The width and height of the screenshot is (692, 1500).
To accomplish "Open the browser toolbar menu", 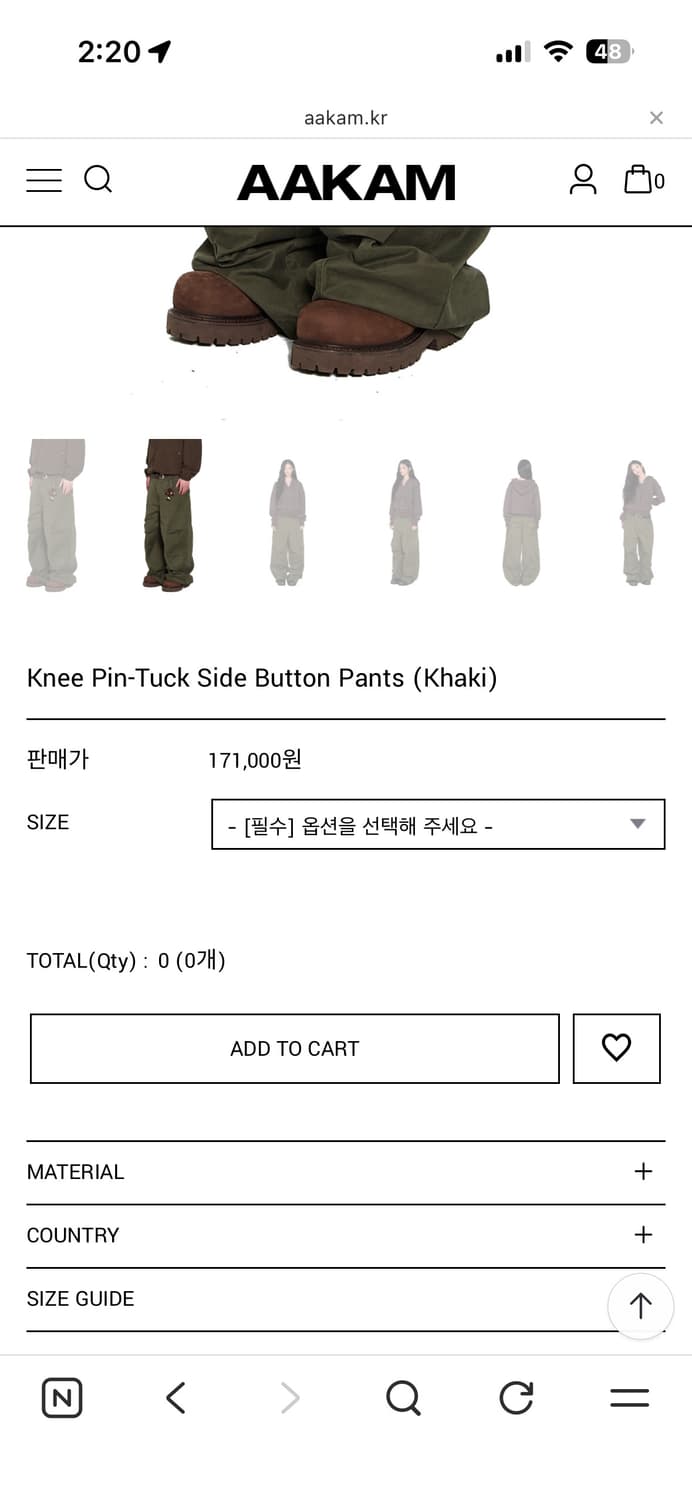I will (628, 1397).
